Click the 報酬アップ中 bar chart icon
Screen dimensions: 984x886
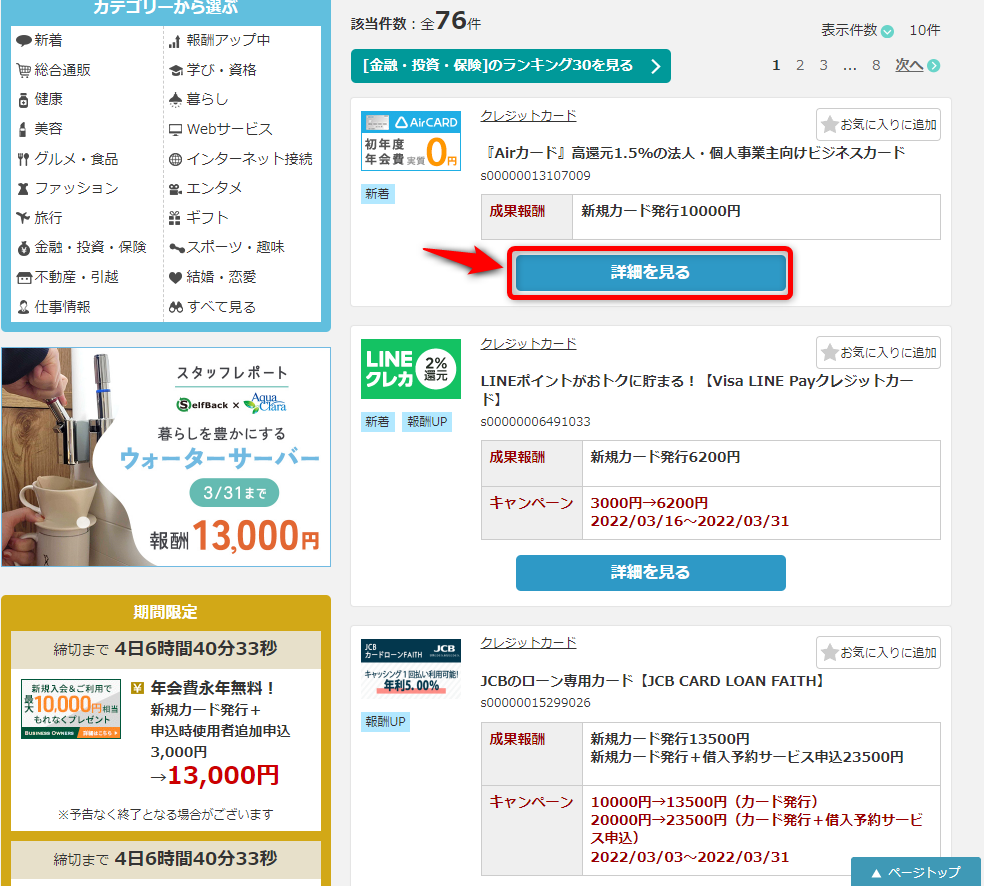point(175,41)
